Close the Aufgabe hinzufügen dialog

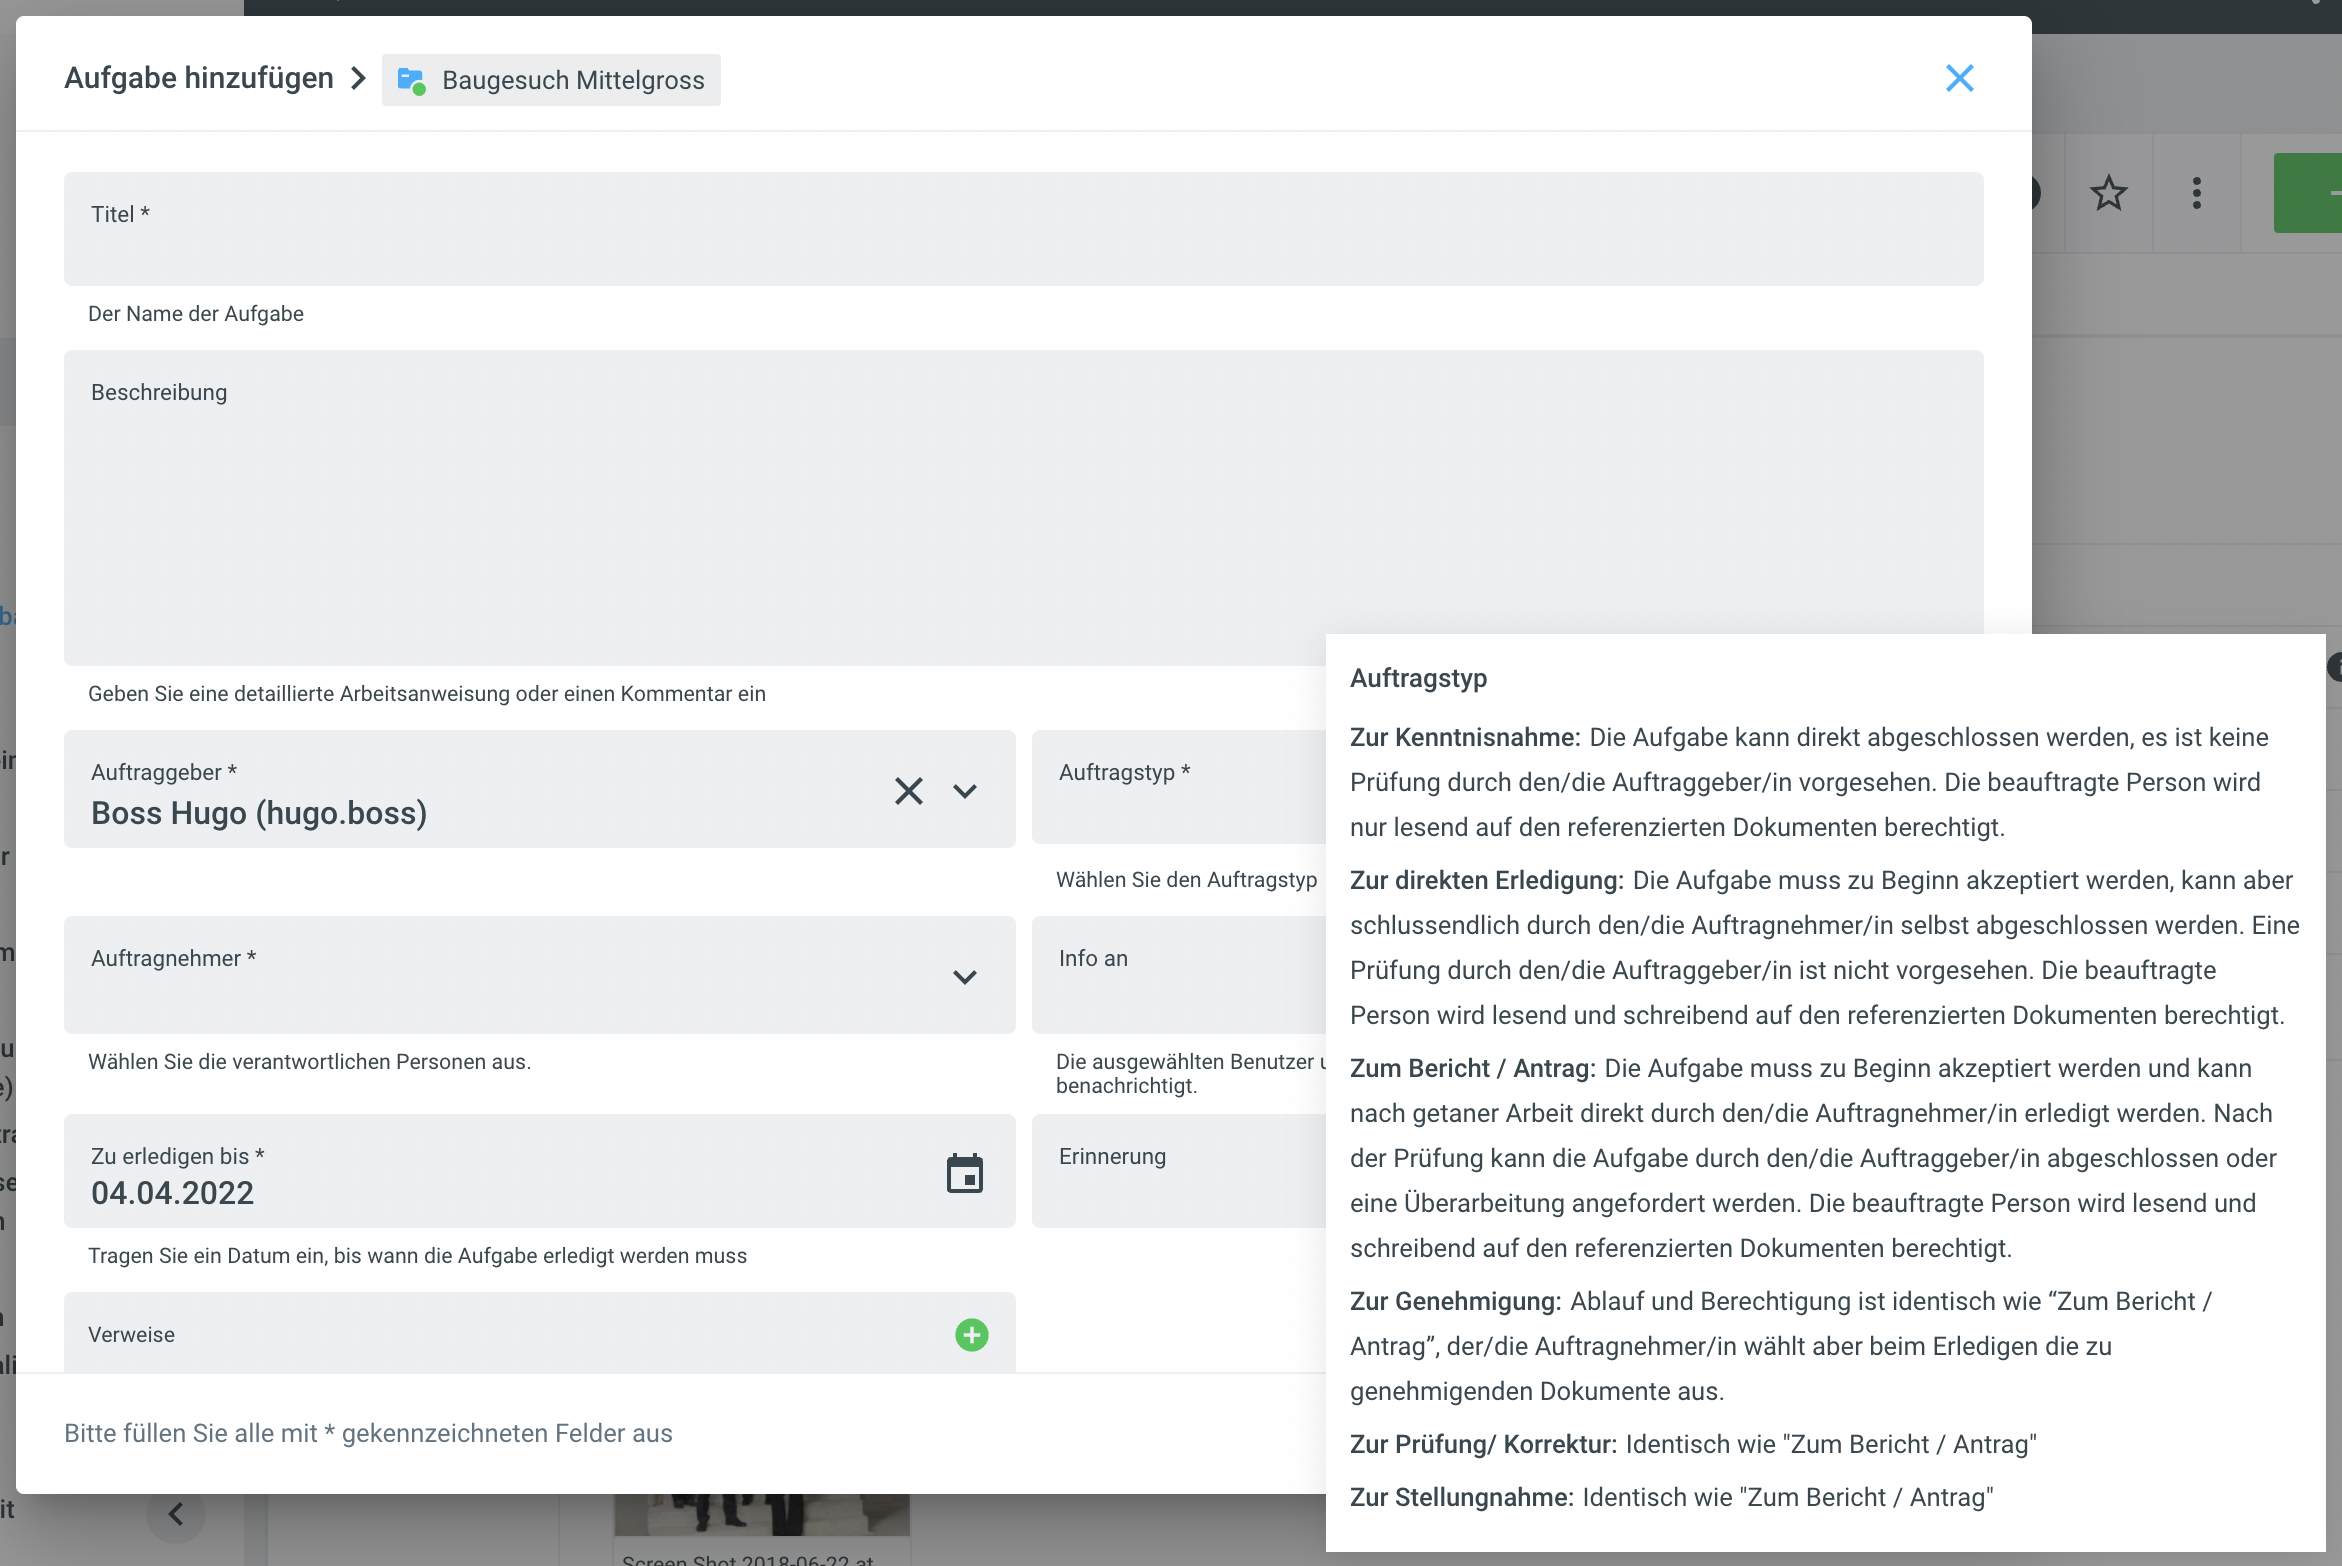[1959, 78]
